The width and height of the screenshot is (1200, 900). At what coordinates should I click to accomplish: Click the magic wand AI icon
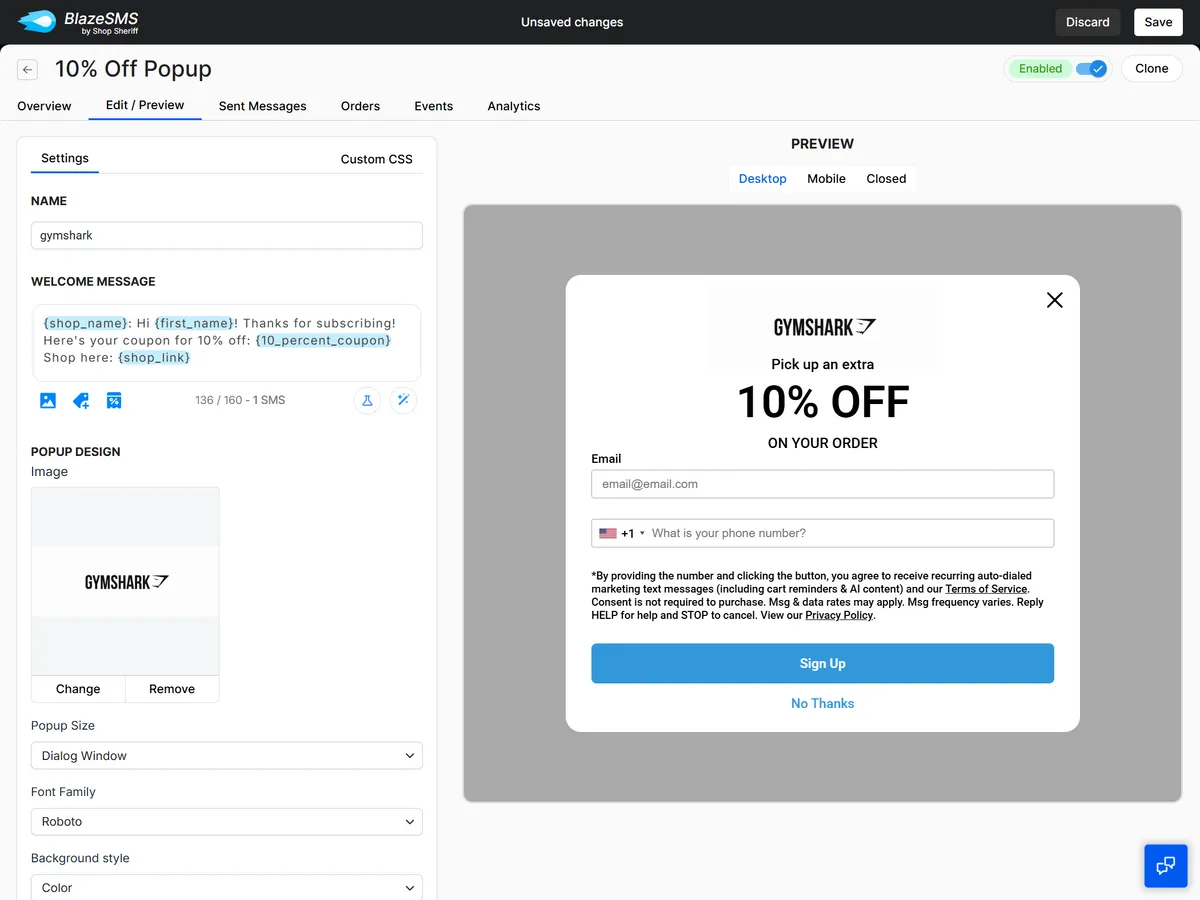(403, 401)
